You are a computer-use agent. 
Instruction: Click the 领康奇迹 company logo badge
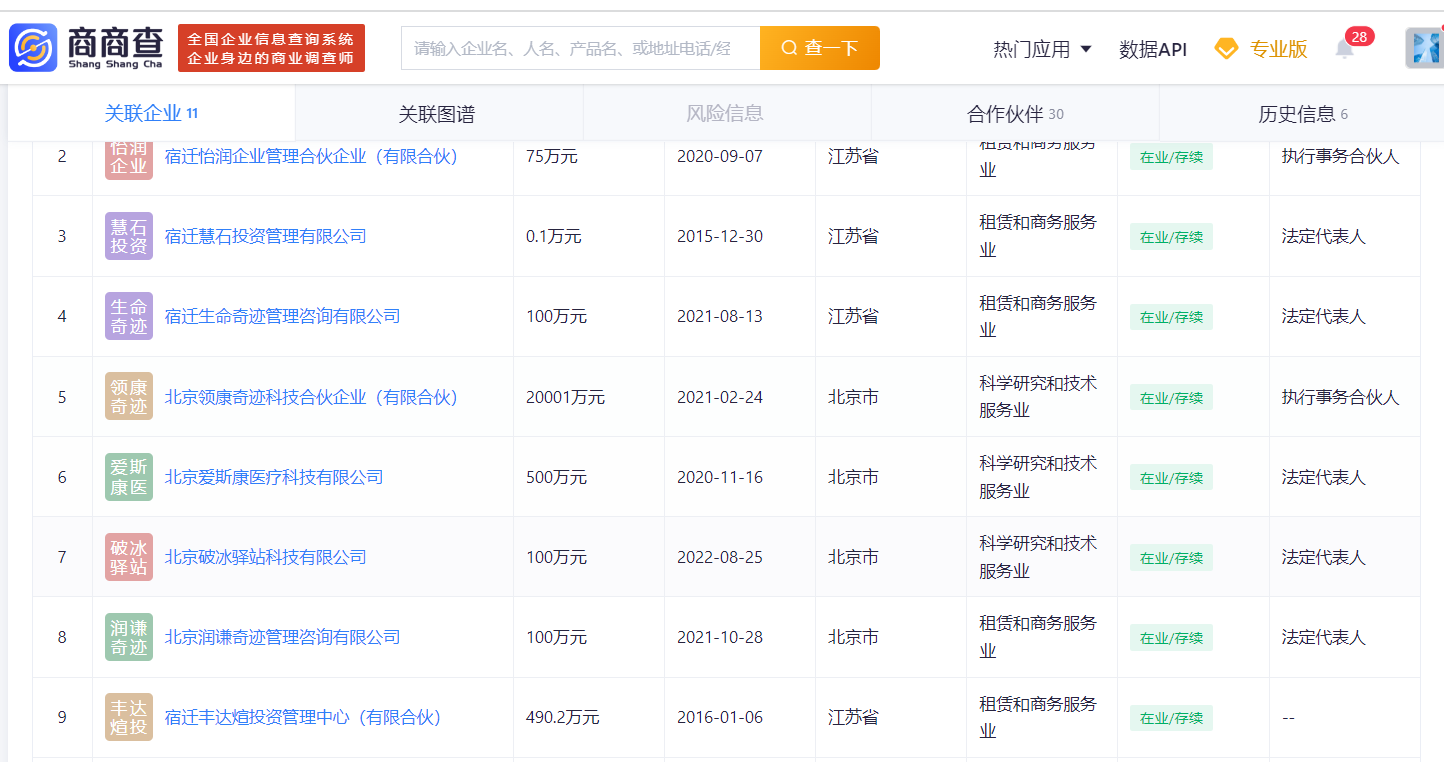[128, 397]
